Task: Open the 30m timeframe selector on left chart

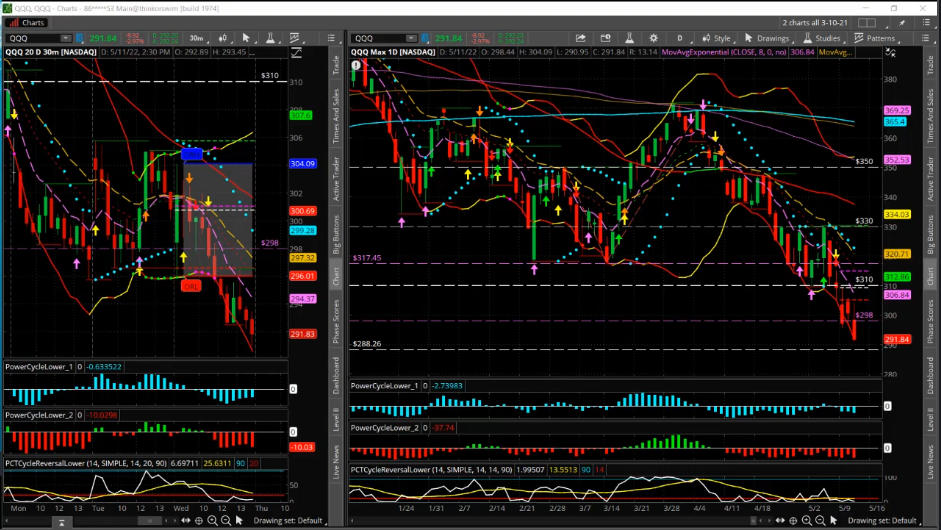Action: 197,38
